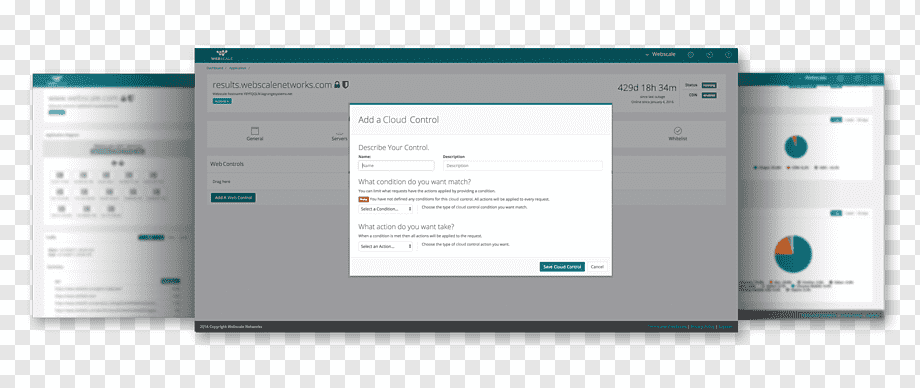Open the Webscale account dropdown
Viewport: 920px width, 388px height.
(x=660, y=54)
